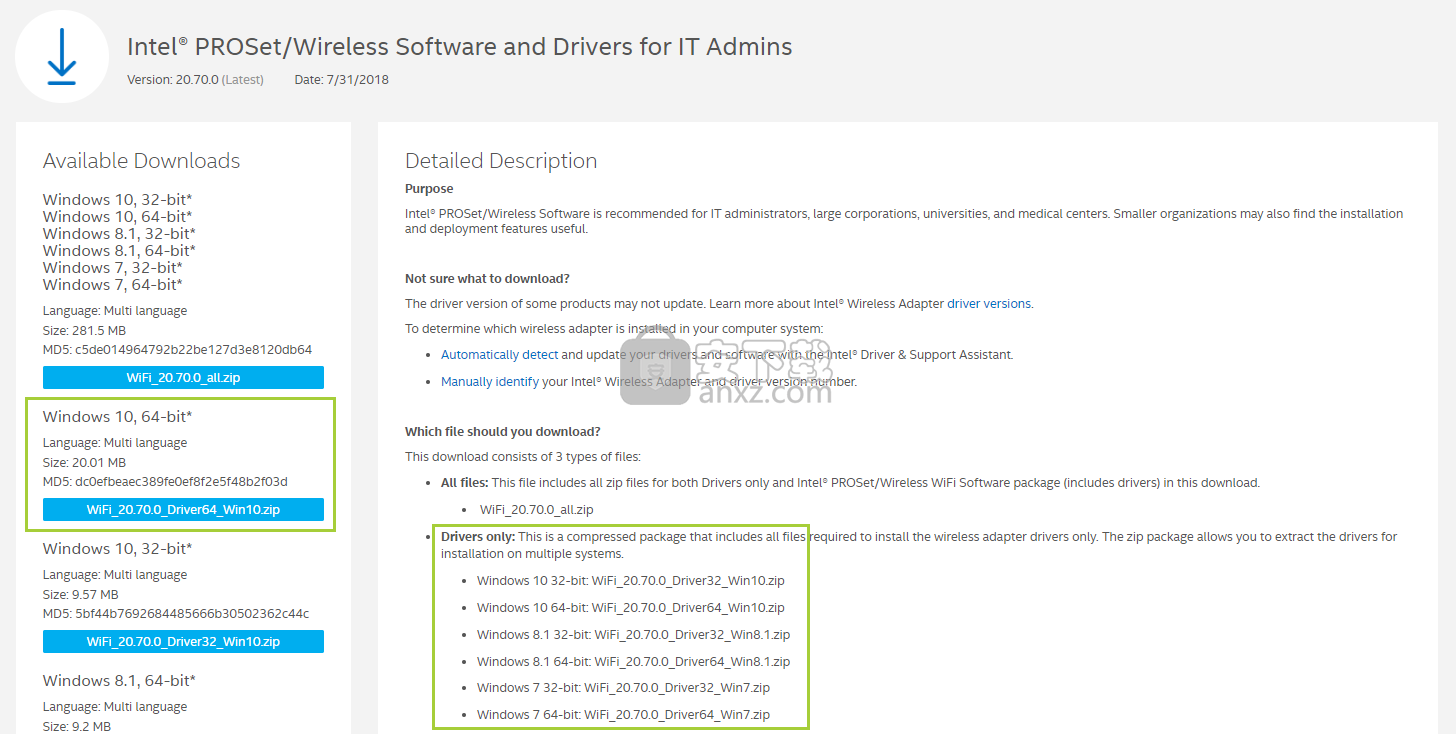Open the 'driver versions' link

pos(988,303)
